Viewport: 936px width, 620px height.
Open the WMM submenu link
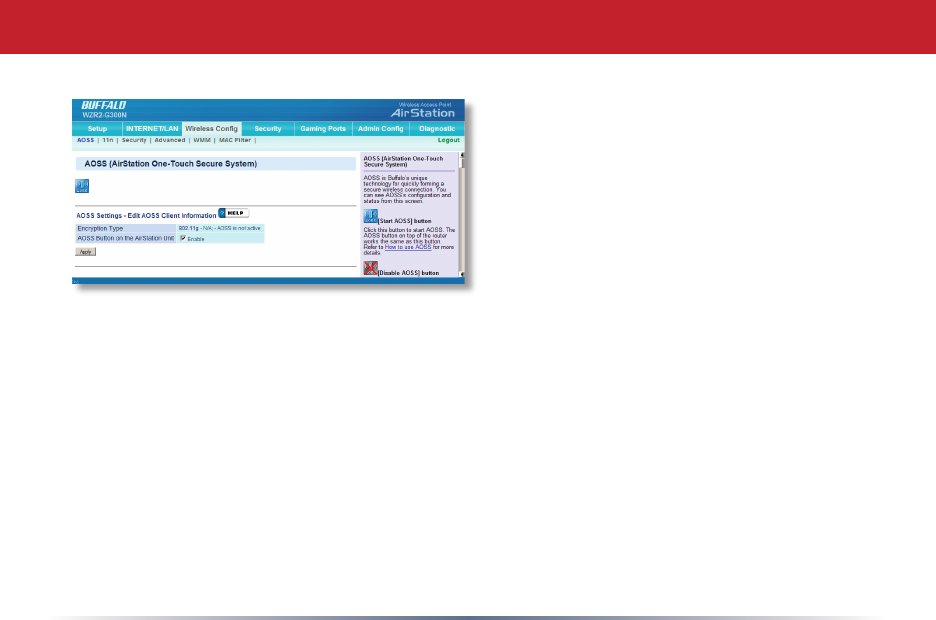coord(202,140)
